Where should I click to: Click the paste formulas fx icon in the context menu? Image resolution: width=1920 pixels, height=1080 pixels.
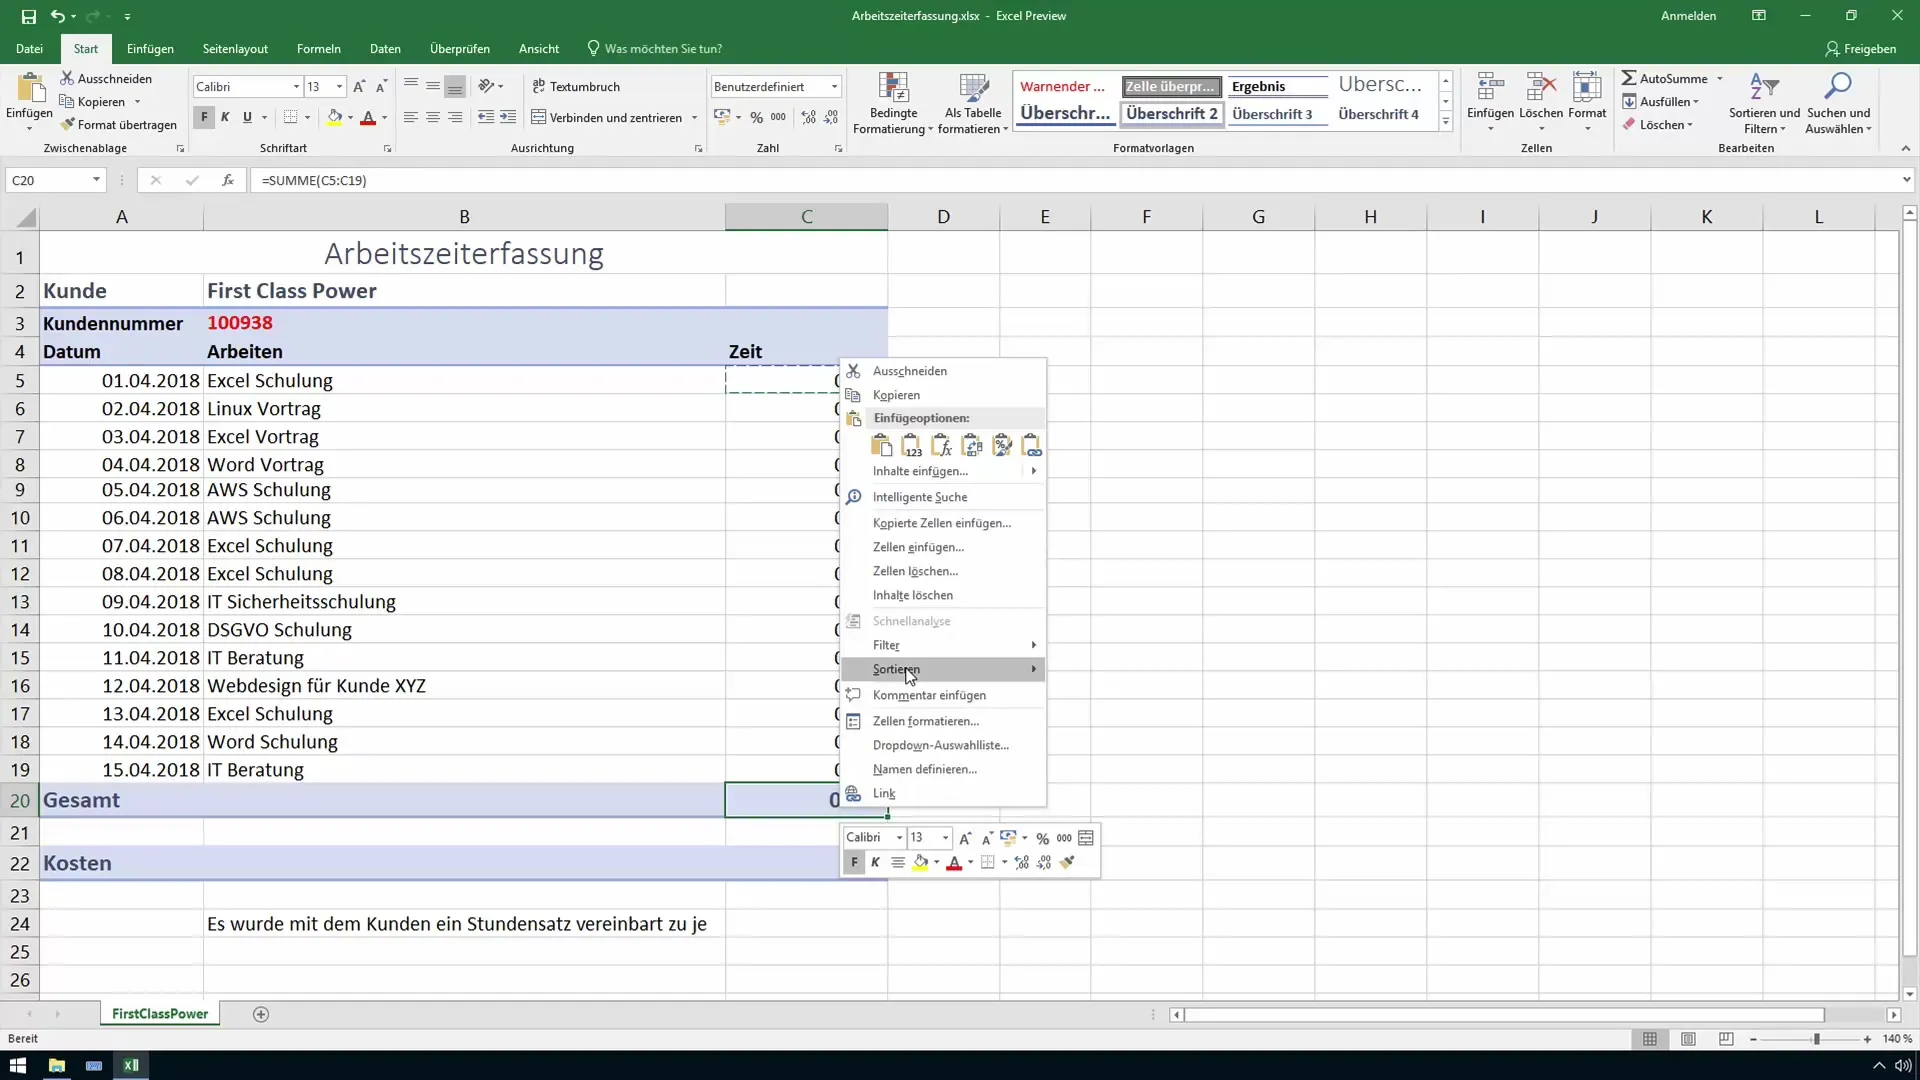click(941, 446)
